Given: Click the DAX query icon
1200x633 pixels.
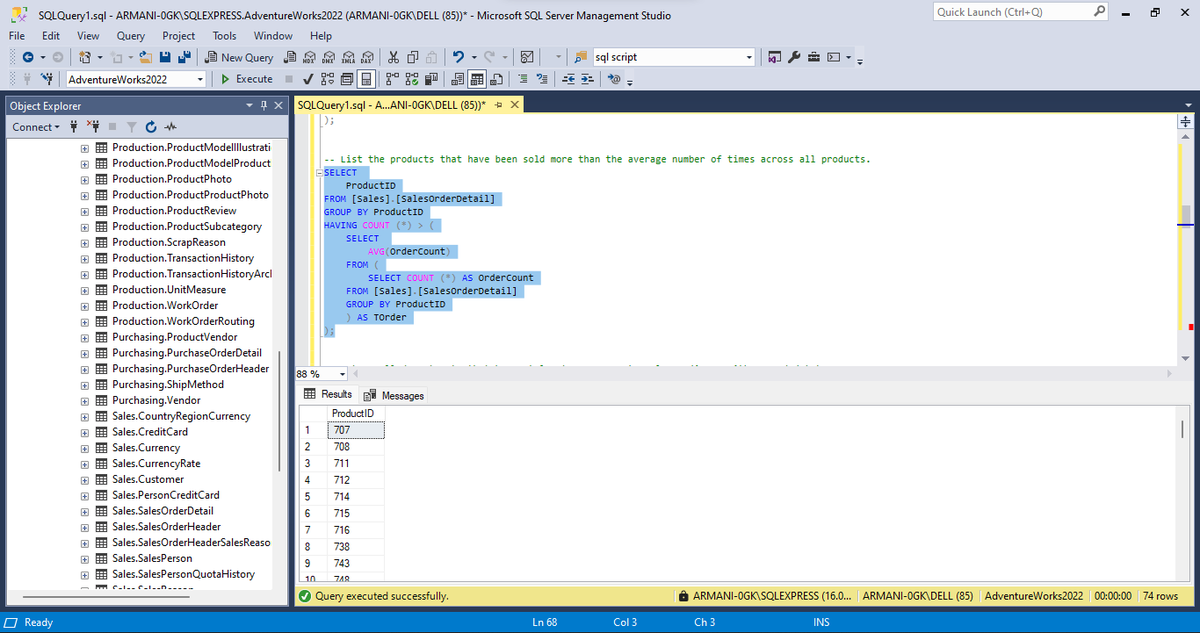Looking at the screenshot, I should (x=368, y=58).
